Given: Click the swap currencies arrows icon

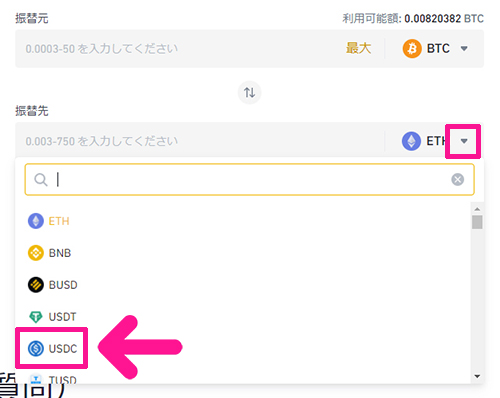Looking at the screenshot, I should (249, 92).
